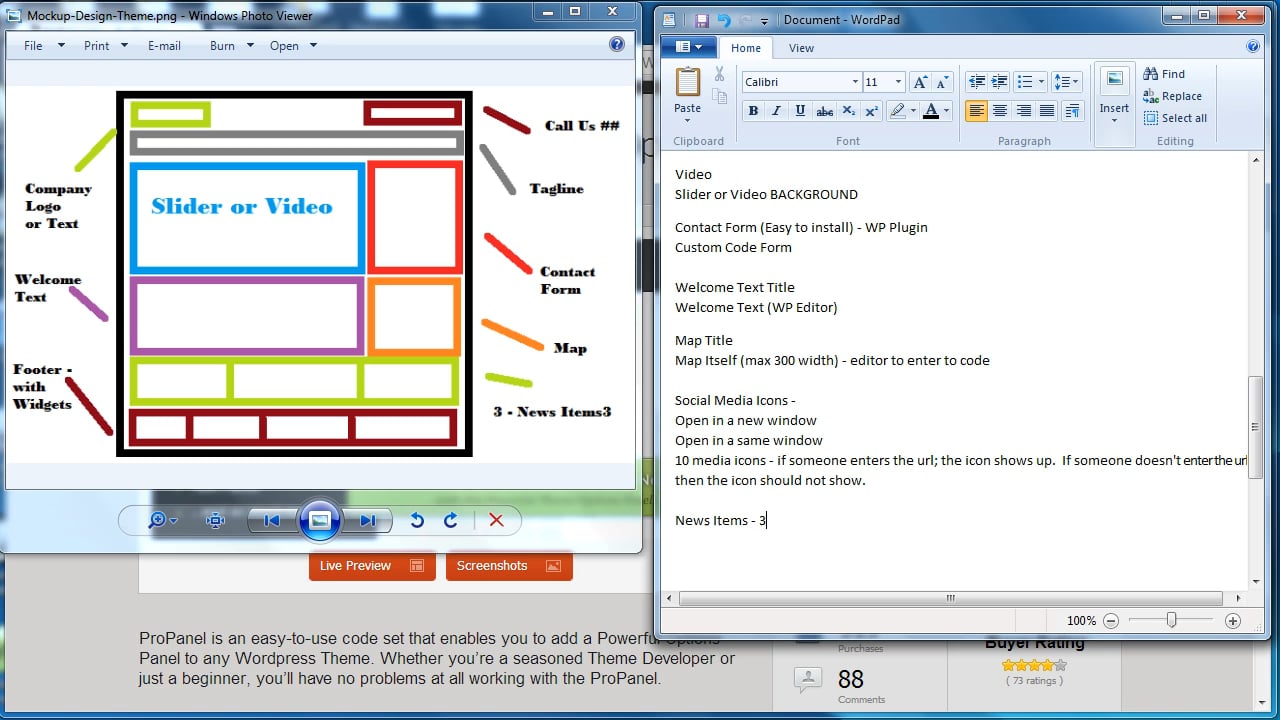The width and height of the screenshot is (1280, 720).
Task: Switch to the View tab in WordPad
Action: click(801, 47)
